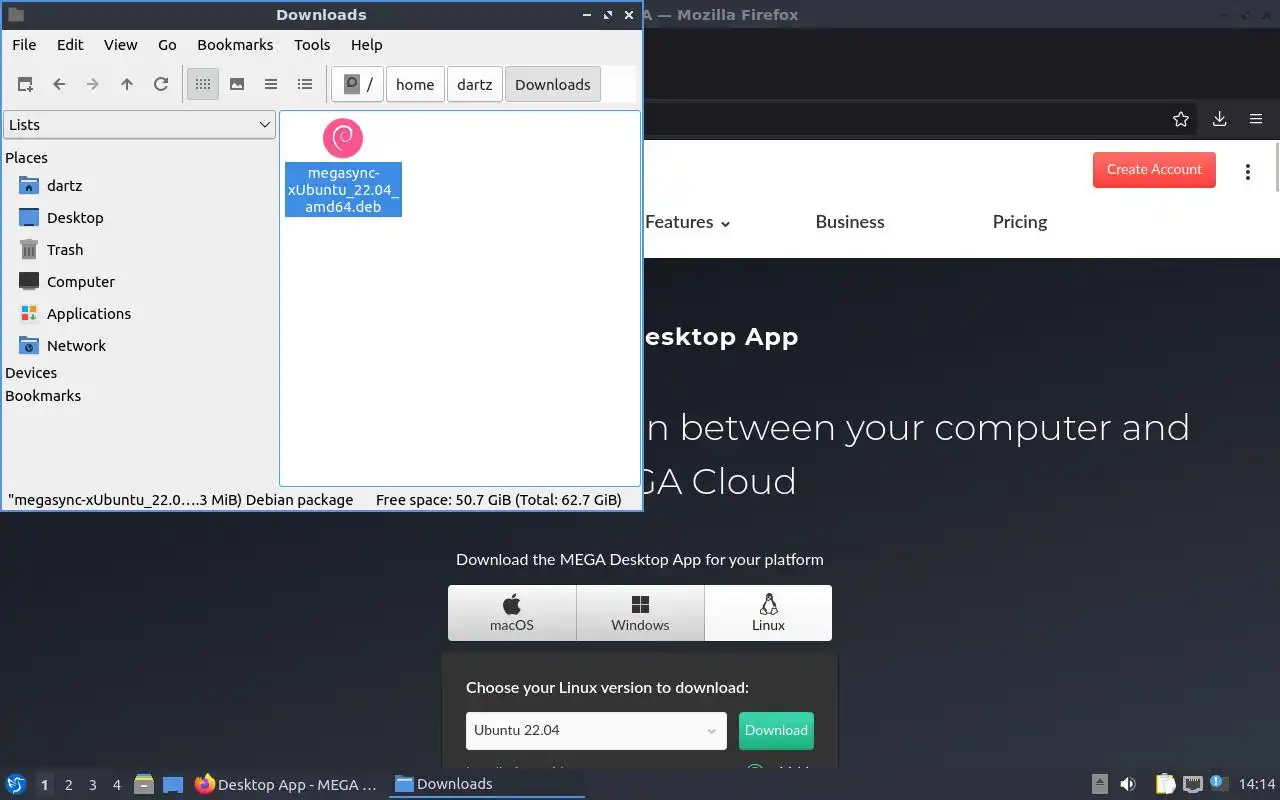Switch to workspace 4
The image size is (1280, 800).
[x=116, y=785]
